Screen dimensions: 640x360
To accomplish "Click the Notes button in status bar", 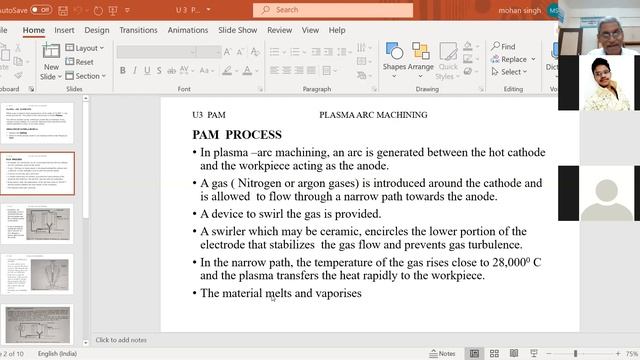I will (442, 353).
